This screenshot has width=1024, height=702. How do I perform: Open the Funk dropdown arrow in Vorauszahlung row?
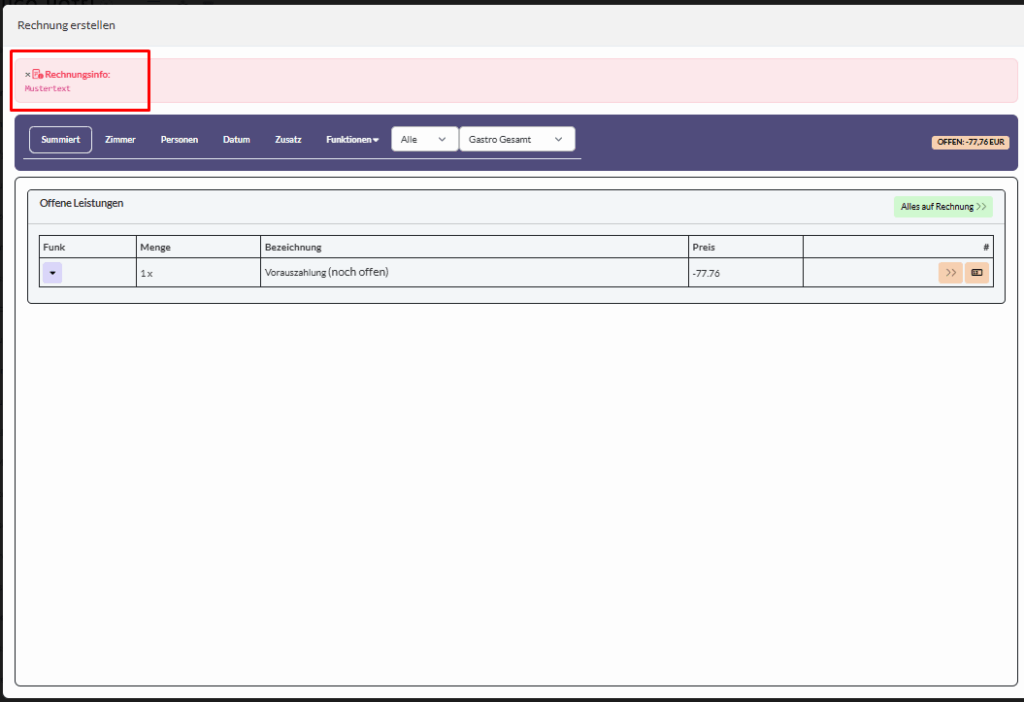point(52,273)
